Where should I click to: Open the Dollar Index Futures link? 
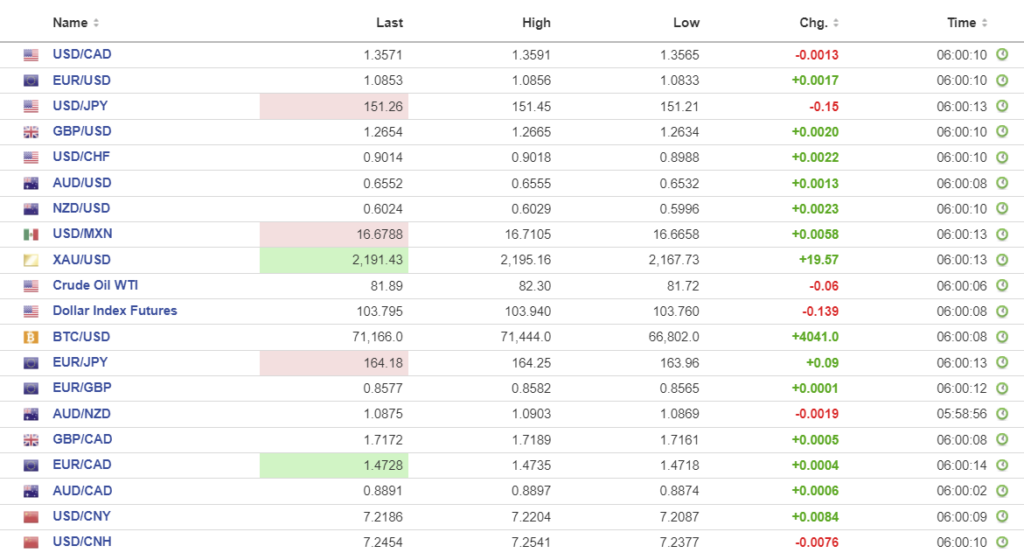coord(114,311)
